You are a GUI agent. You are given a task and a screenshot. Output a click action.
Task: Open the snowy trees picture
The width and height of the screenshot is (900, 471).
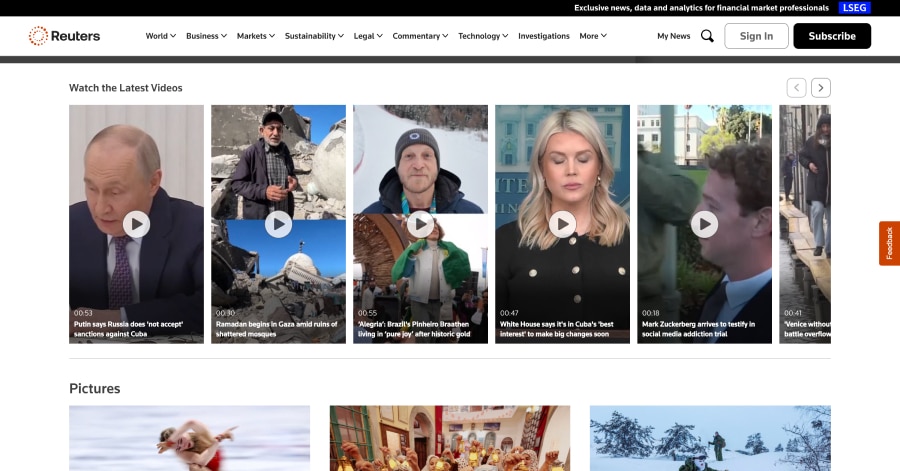coord(710,438)
